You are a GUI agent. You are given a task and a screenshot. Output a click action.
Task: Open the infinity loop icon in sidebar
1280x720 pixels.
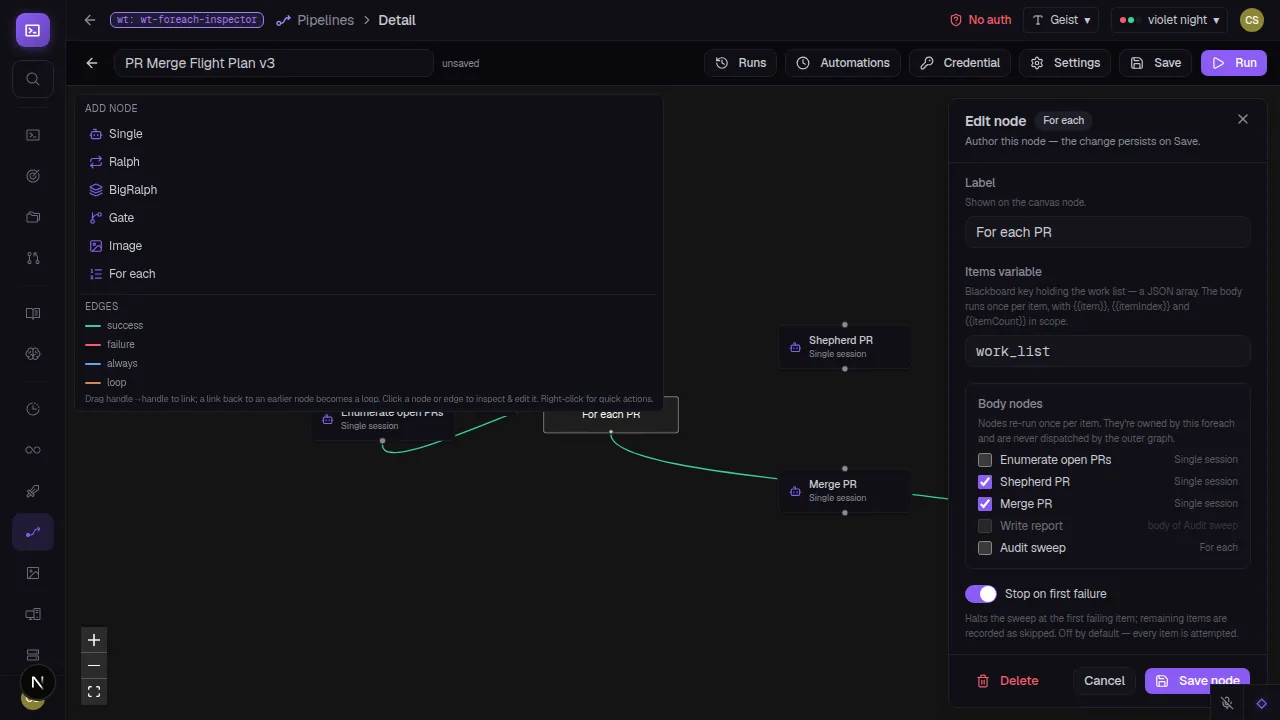pyautogui.click(x=33, y=450)
